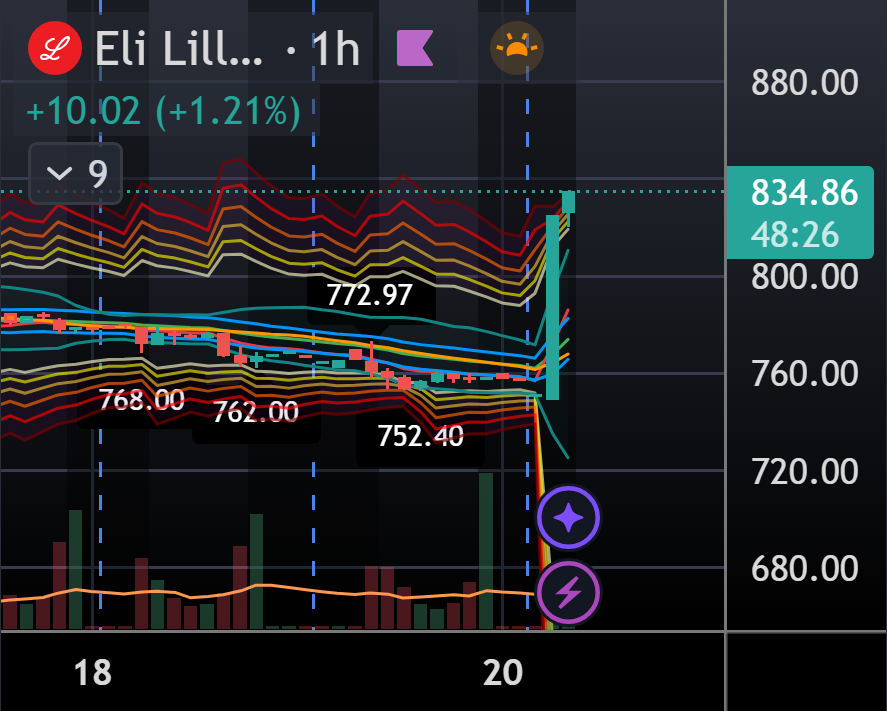Click the tallest green volume bar

(x=486, y=551)
